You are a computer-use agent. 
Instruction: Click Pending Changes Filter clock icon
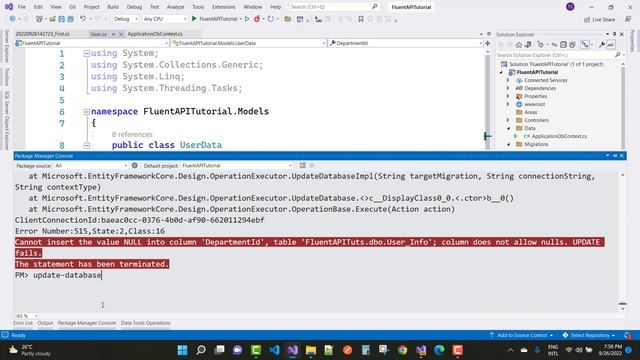pyautogui.click(x=541, y=44)
